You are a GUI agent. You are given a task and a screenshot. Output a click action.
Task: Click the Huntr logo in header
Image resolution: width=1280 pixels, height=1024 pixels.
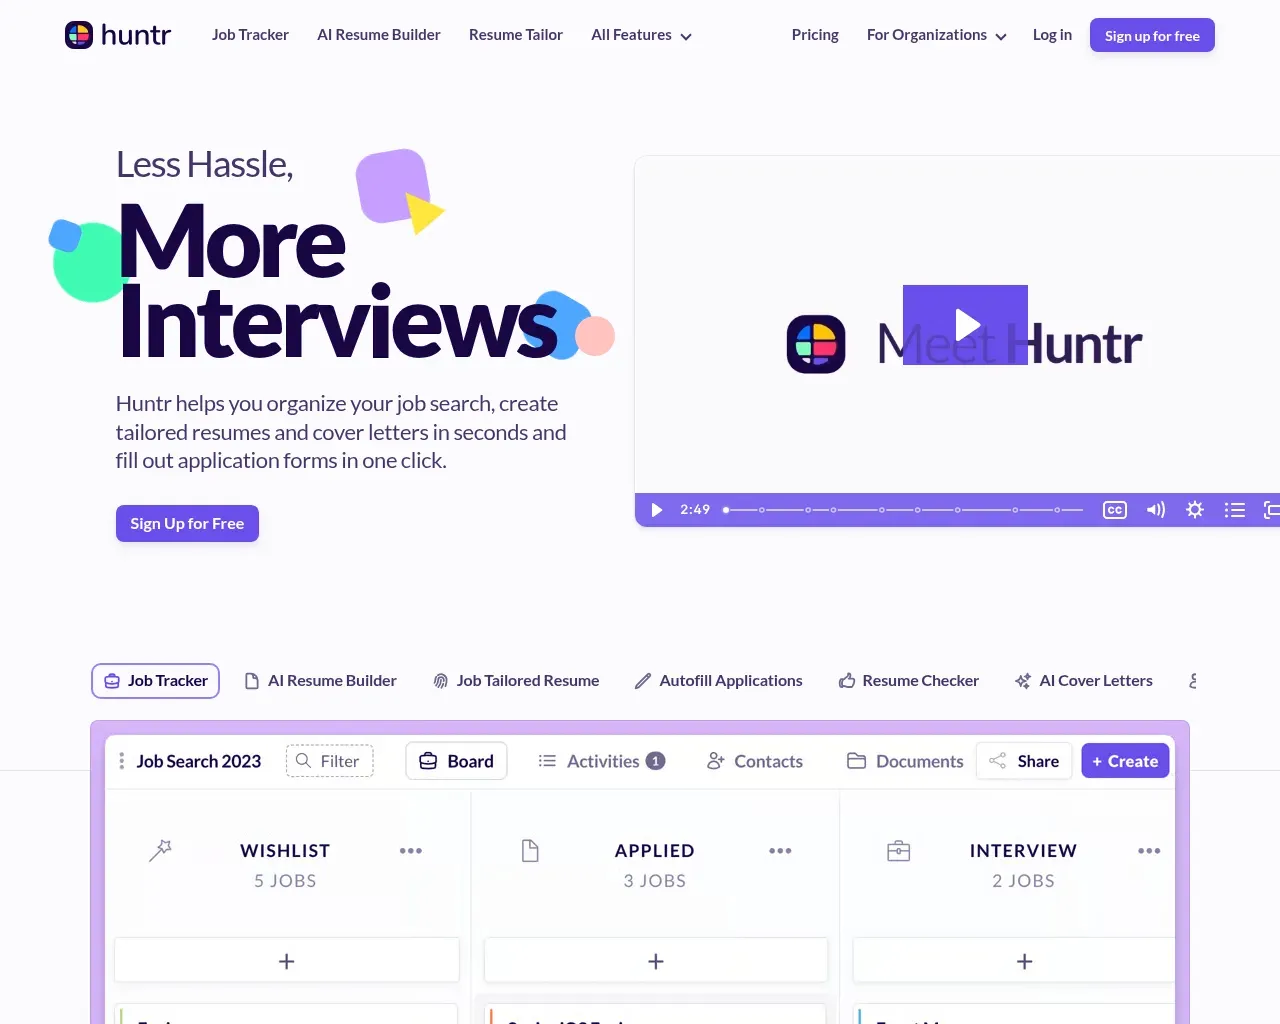pyautogui.click(x=118, y=35)
